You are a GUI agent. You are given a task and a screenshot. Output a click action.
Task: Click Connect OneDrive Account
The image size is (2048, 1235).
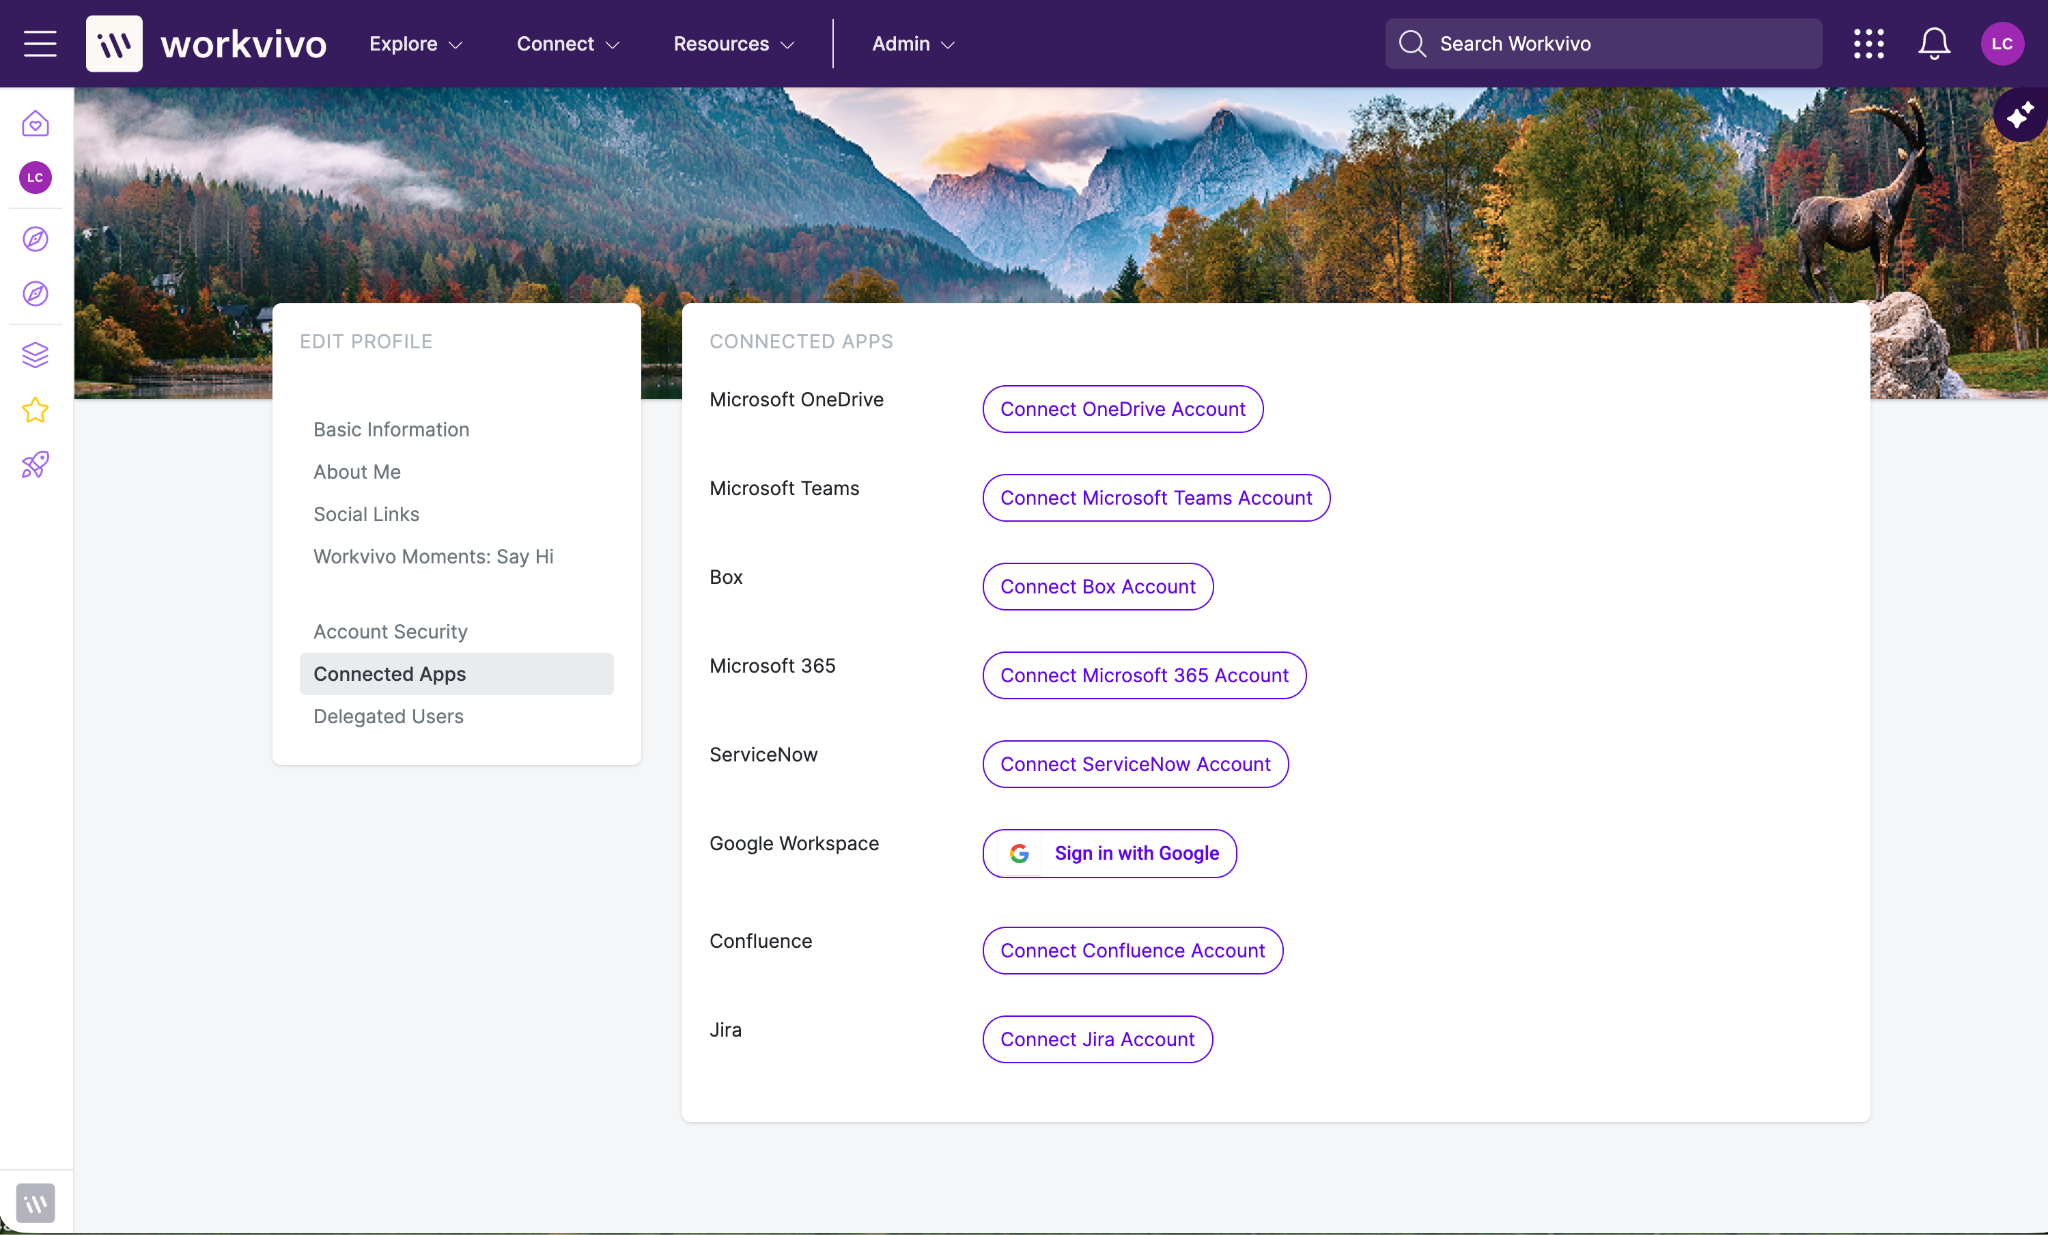[1123, 409]
